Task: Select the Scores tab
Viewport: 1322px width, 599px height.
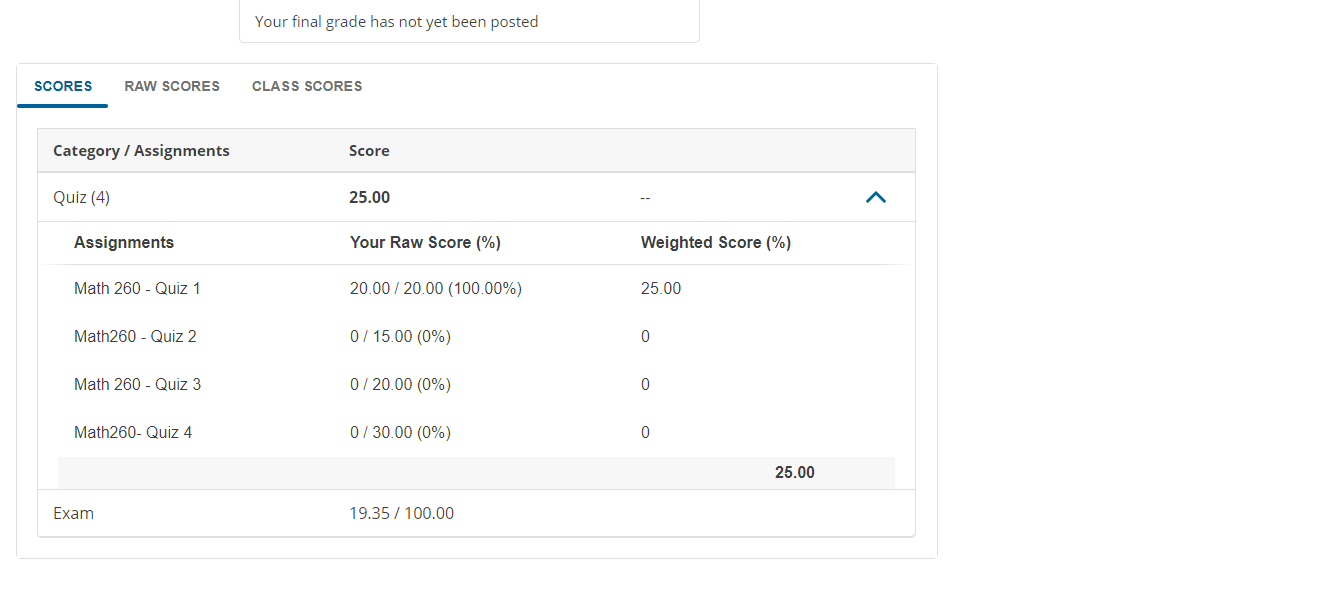Action: 63,86
